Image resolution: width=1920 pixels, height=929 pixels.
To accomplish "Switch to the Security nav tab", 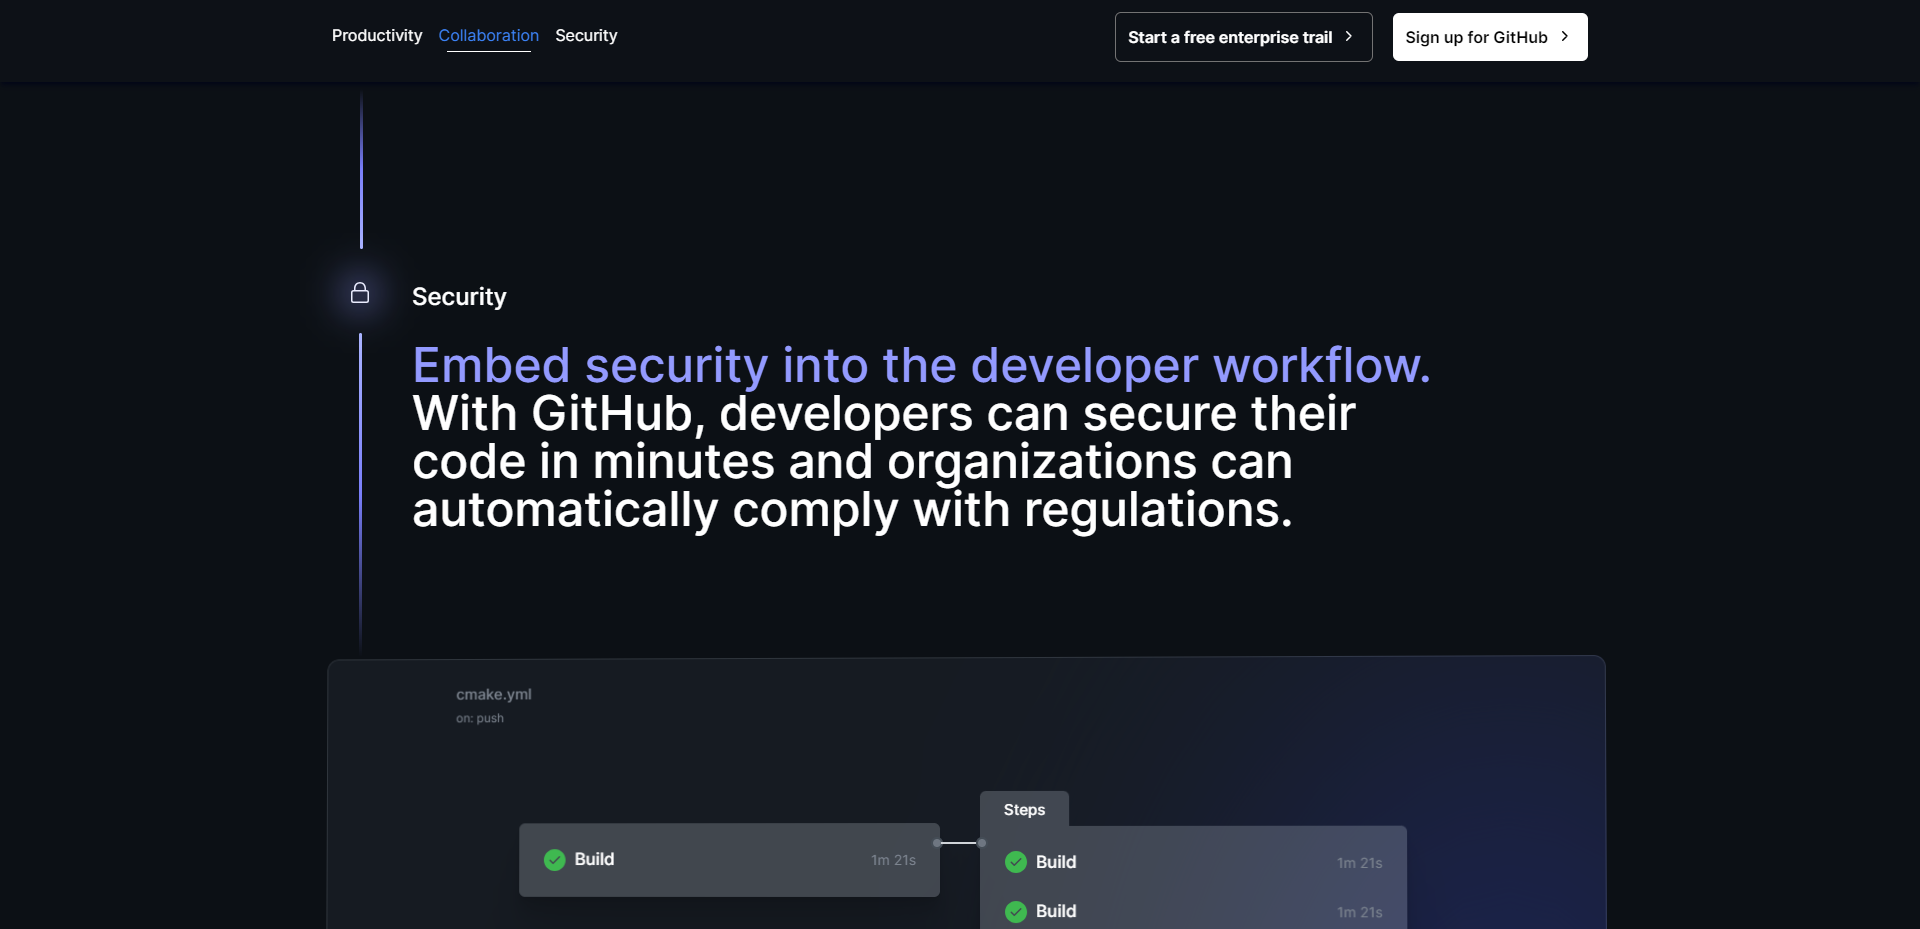I will 586,36.
